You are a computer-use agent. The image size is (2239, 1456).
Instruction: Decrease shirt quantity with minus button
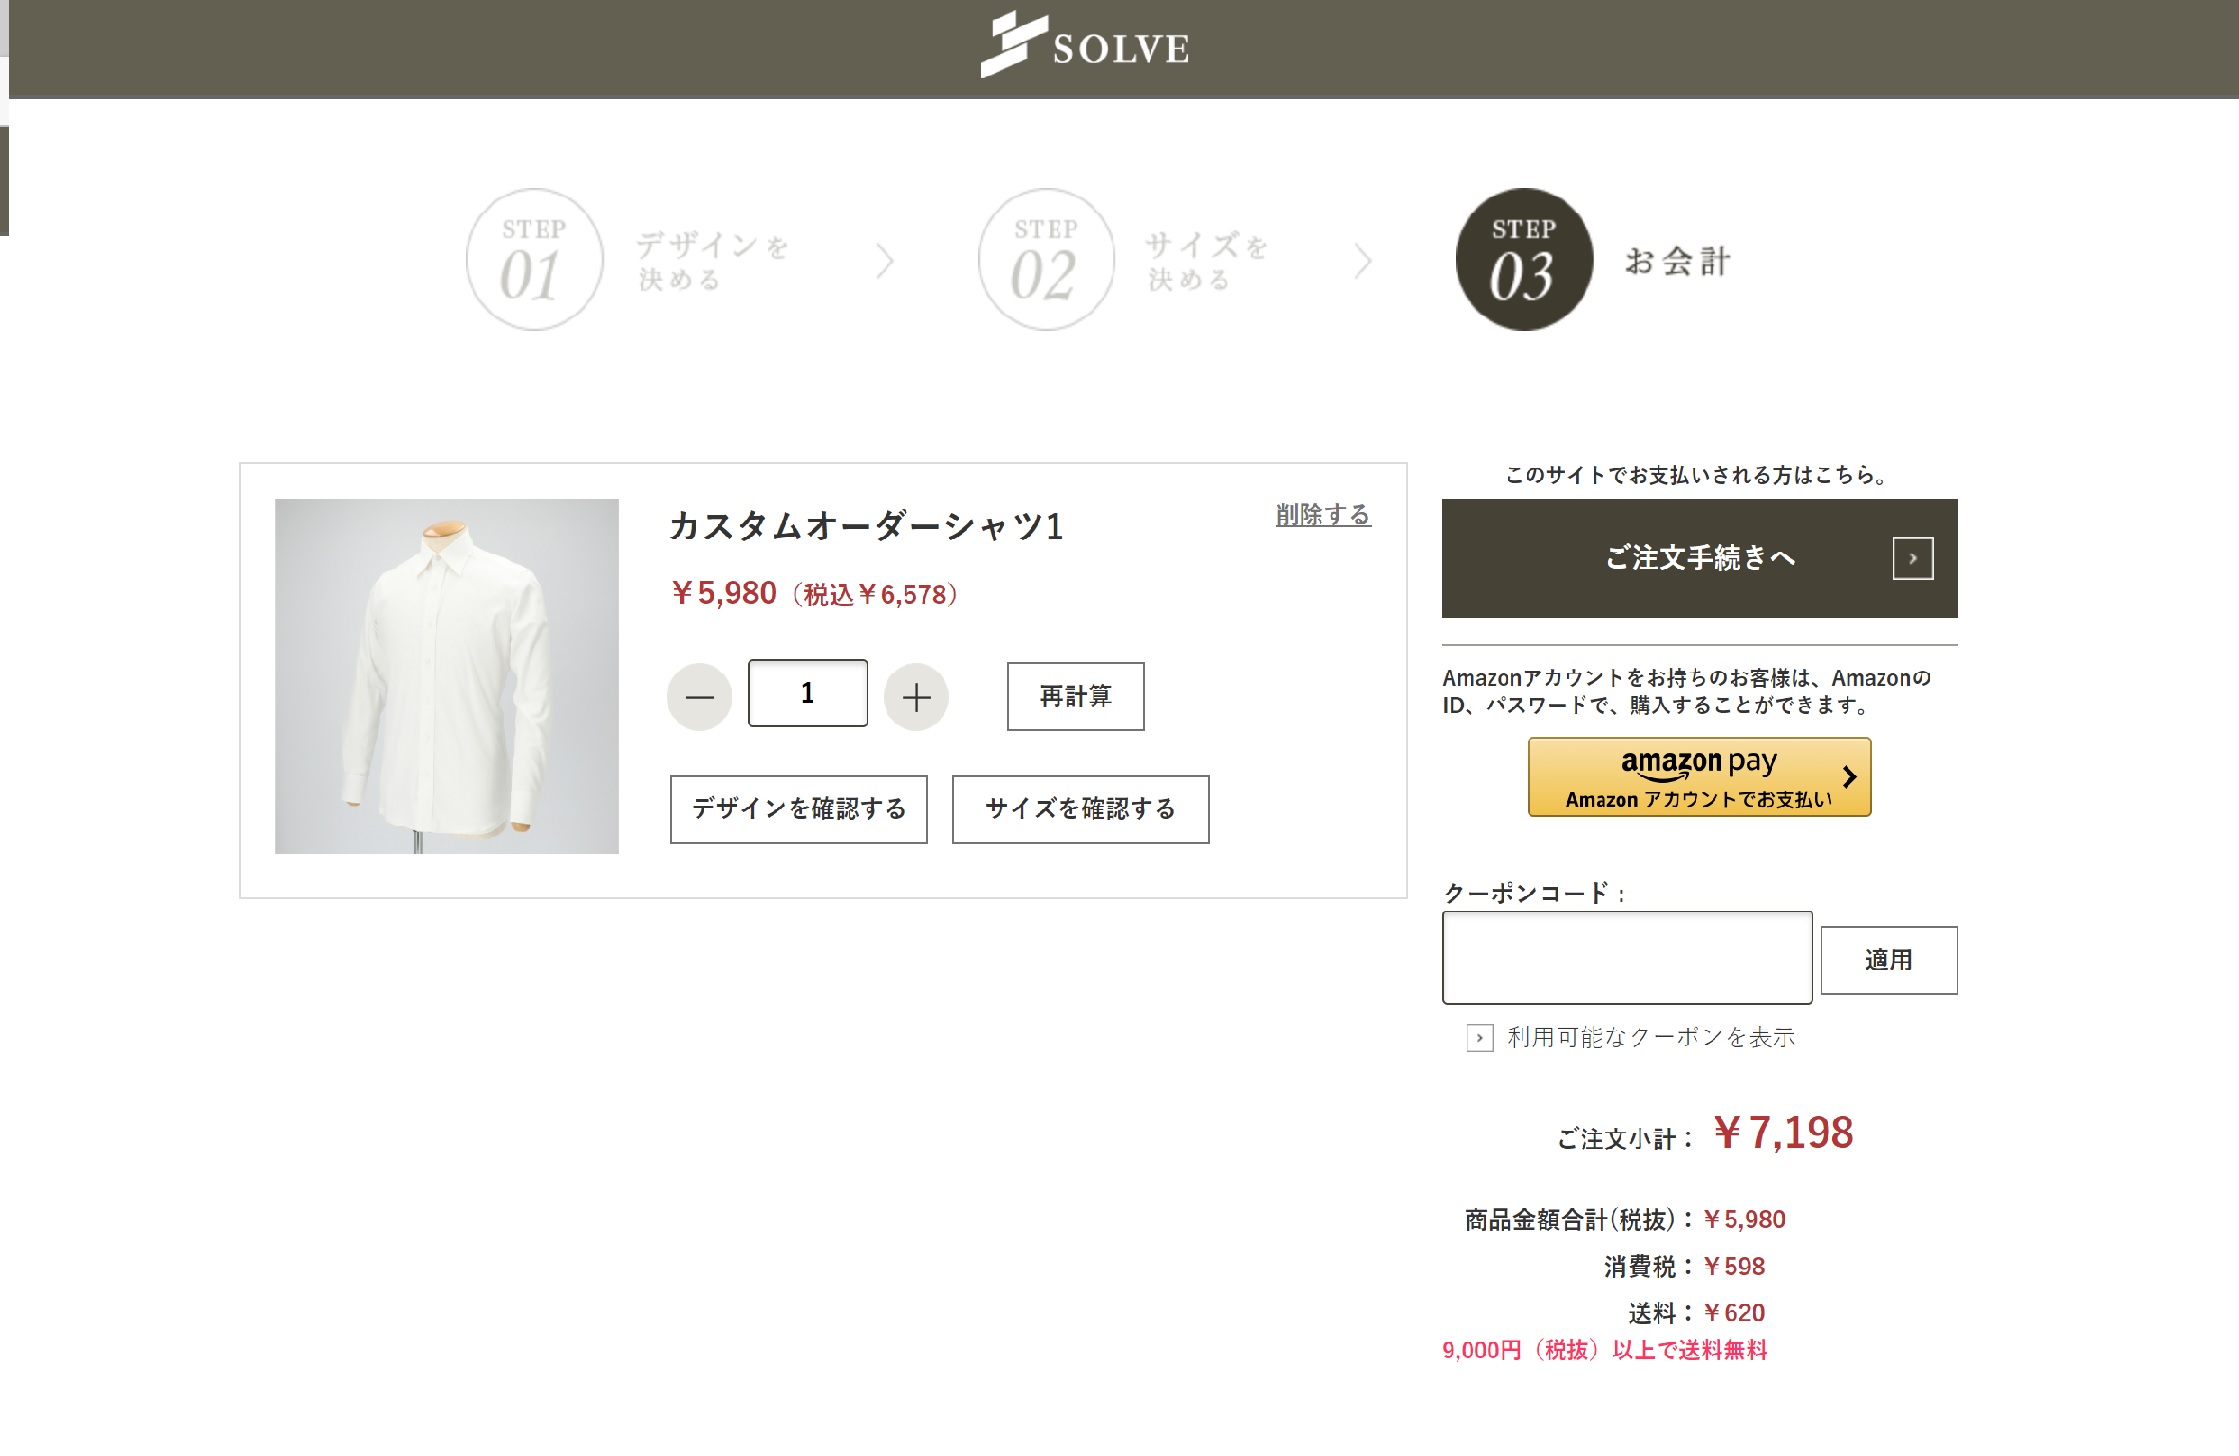click(x=700, y=697)
